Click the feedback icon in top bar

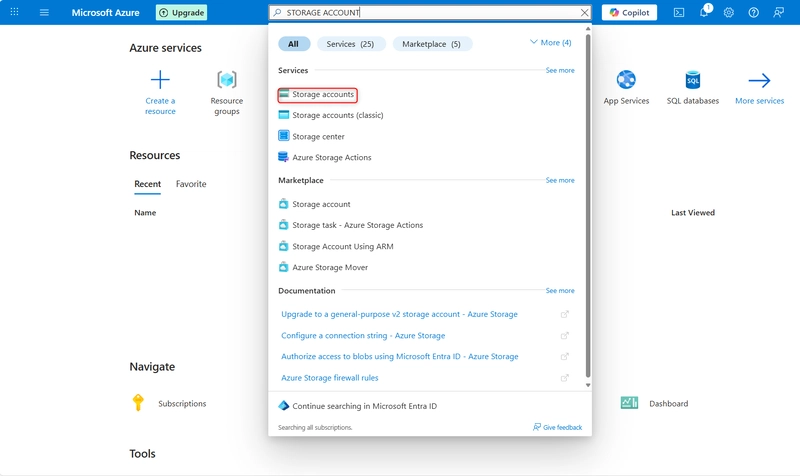(779, 13)
